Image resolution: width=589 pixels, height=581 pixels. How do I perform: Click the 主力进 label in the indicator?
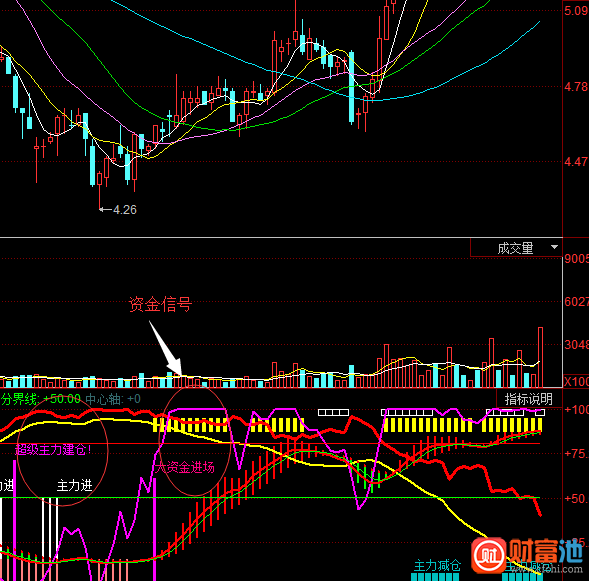click(x=74, y=486)
